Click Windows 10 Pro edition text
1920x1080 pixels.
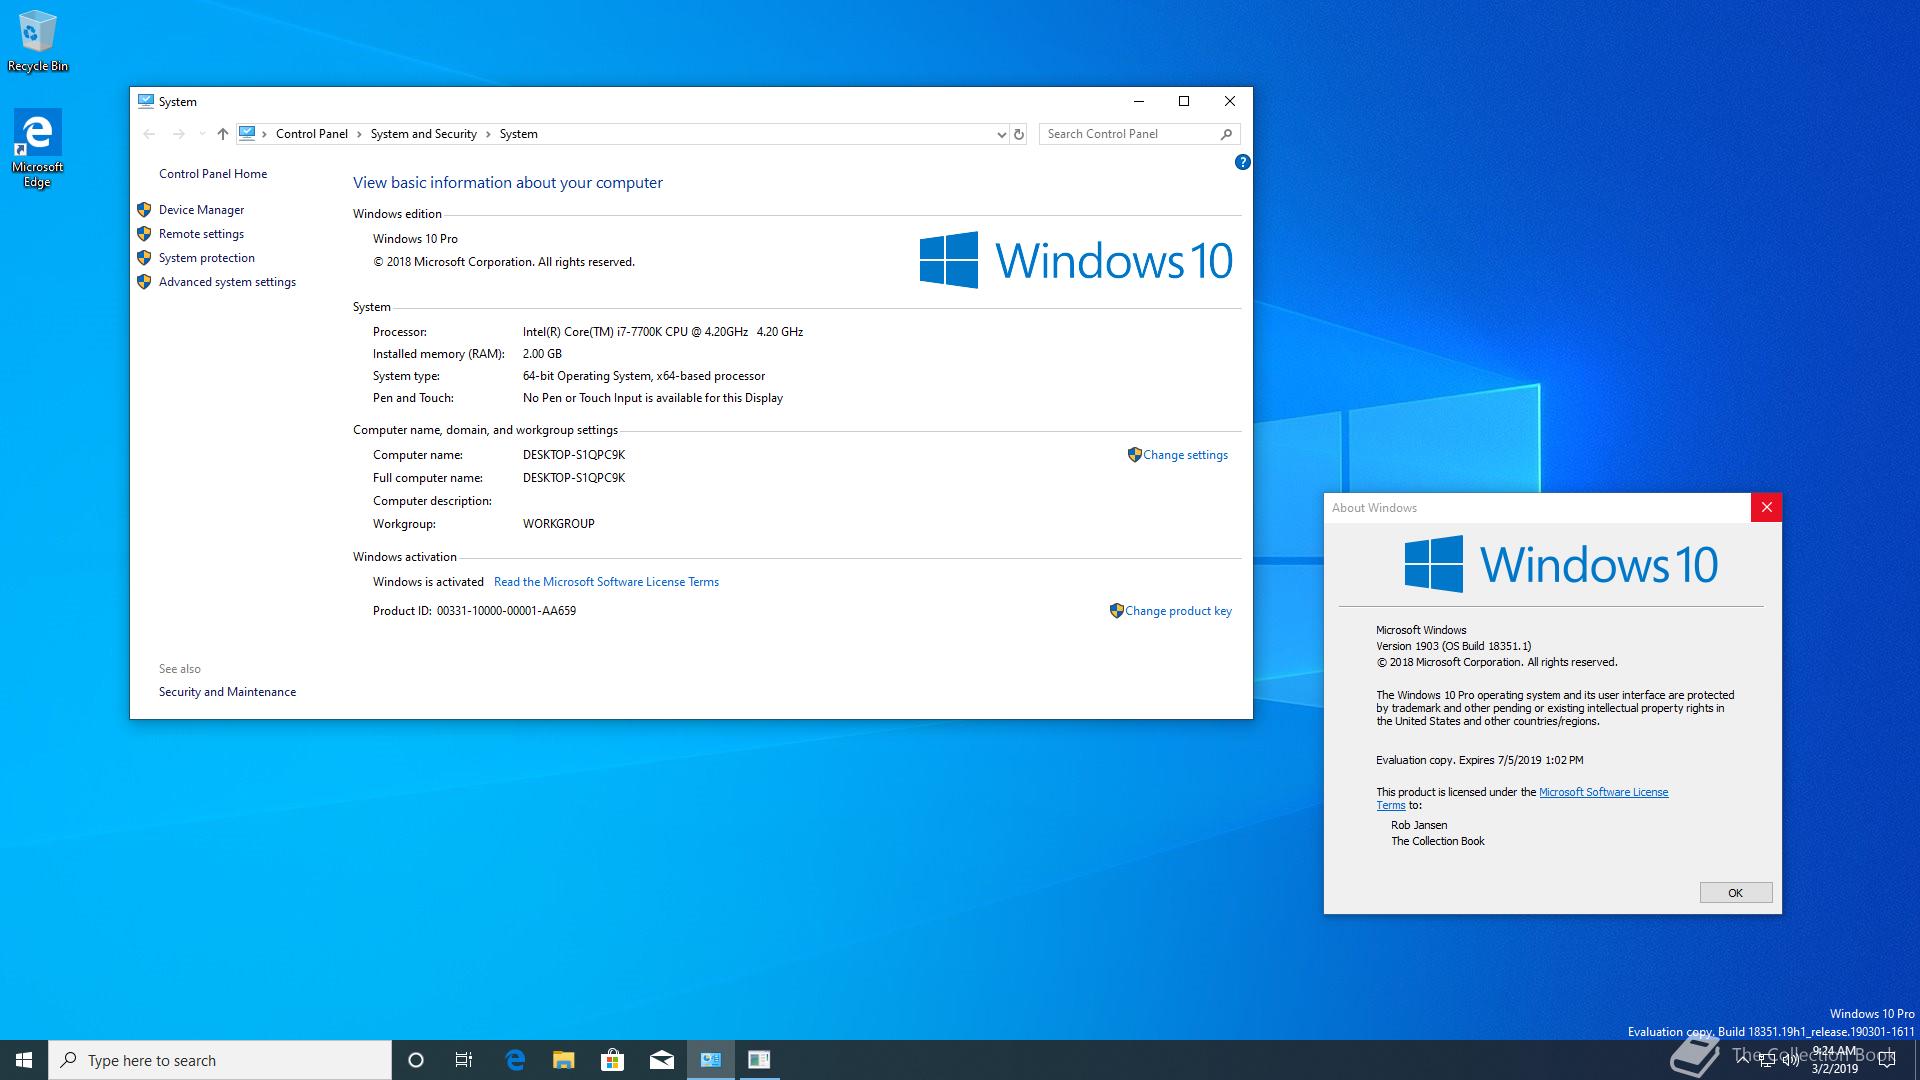click(415, 239)
